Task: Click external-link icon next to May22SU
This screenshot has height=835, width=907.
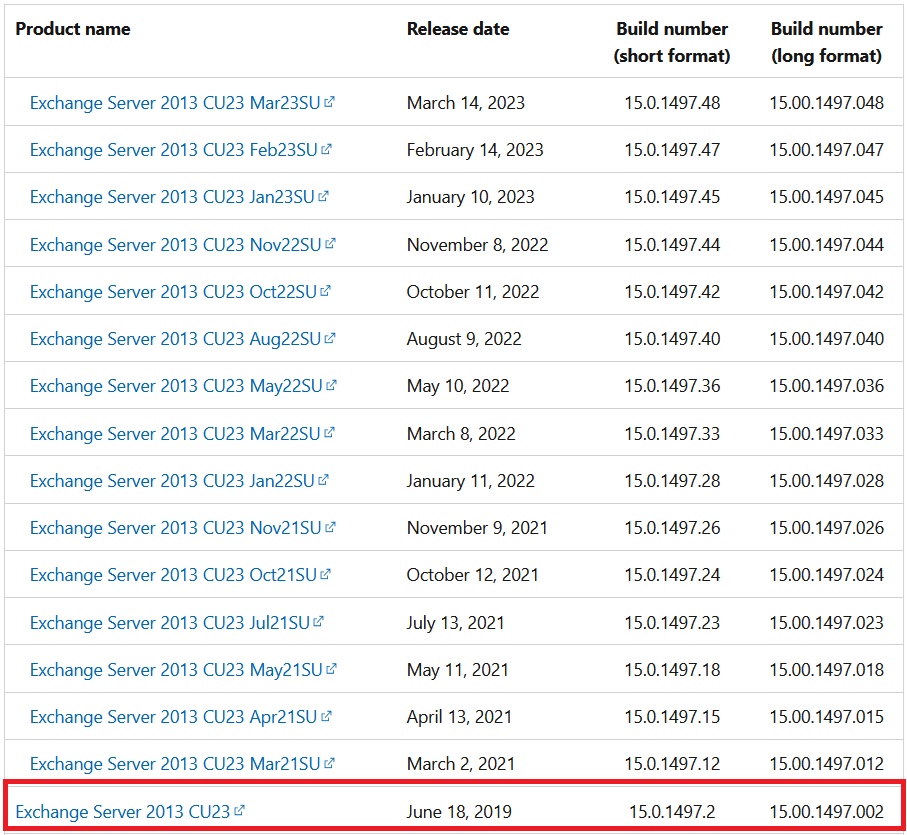Action: 331,385
